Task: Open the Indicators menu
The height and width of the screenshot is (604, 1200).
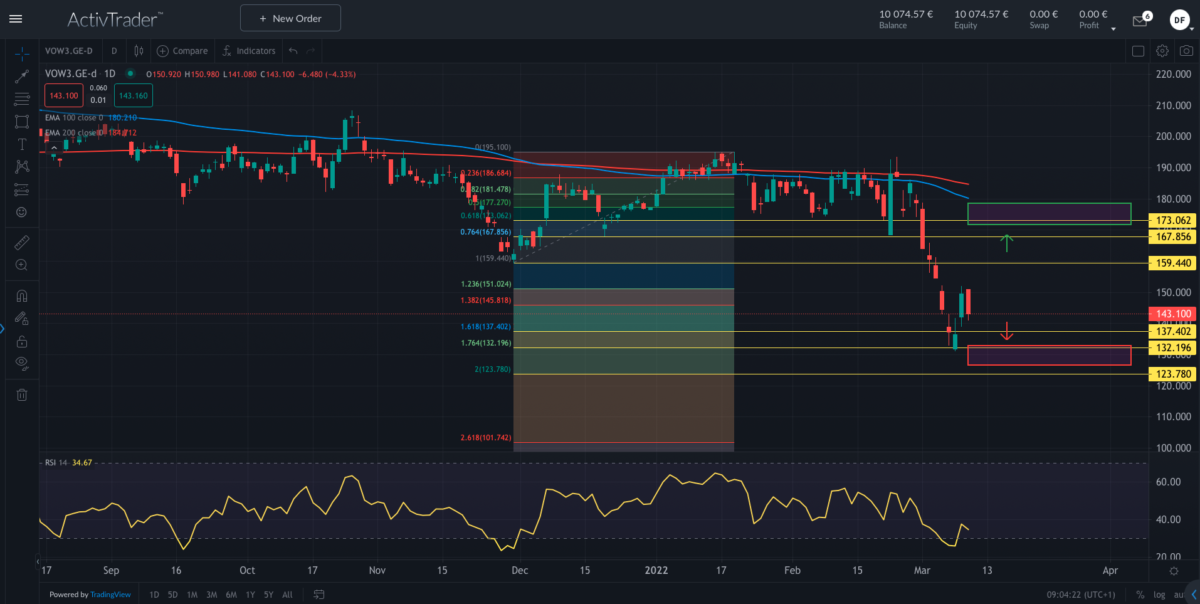Action: [248, 50]
